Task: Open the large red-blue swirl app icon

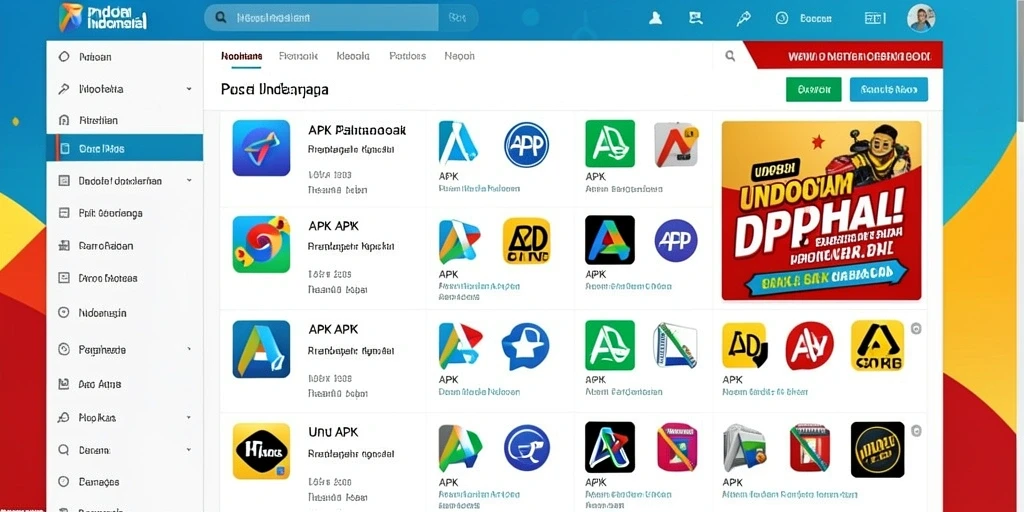Action: [261, 244]
